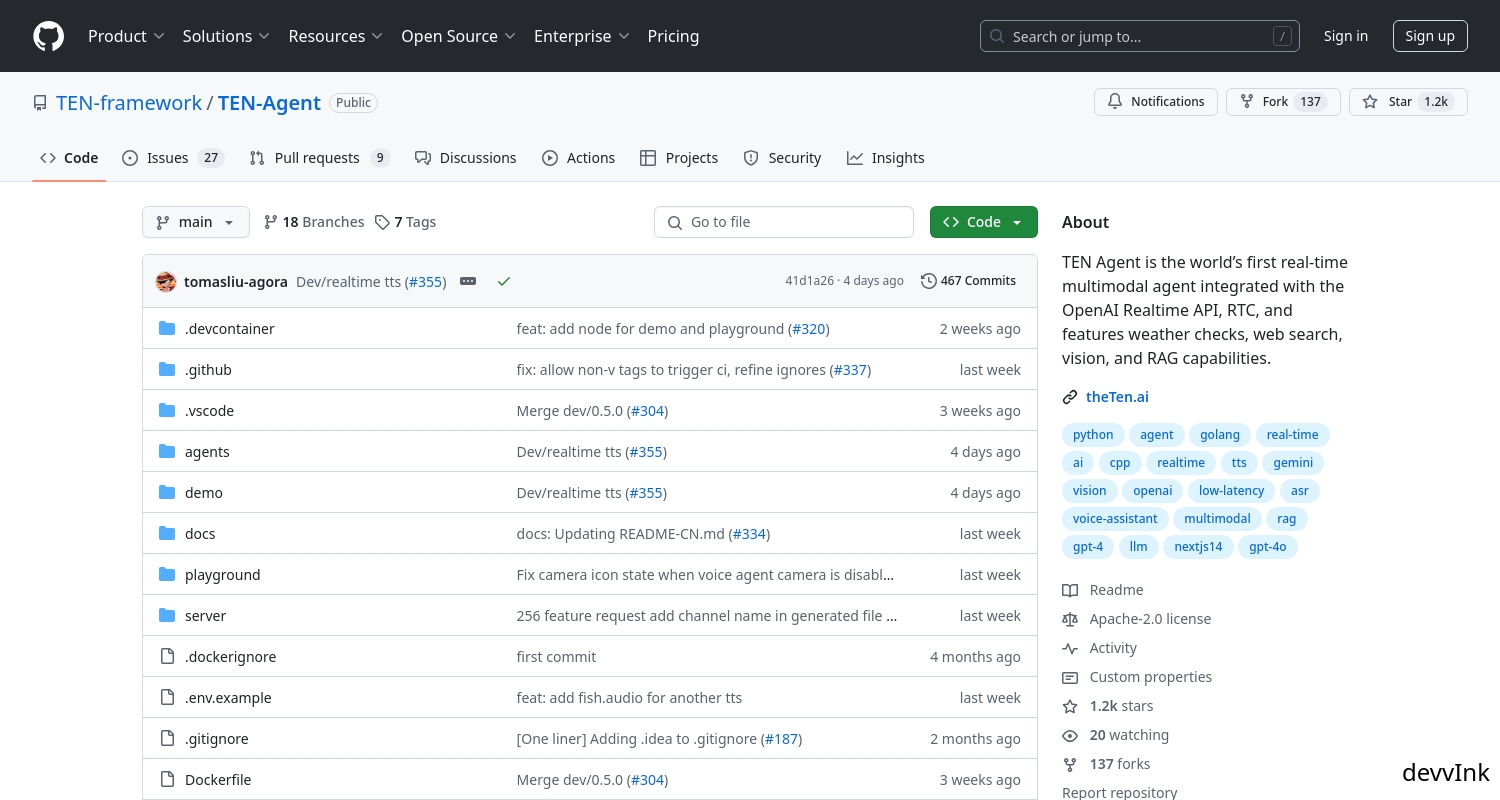
Task: Click the tomasliu-agora avatar image
Action: pos(166,282)
